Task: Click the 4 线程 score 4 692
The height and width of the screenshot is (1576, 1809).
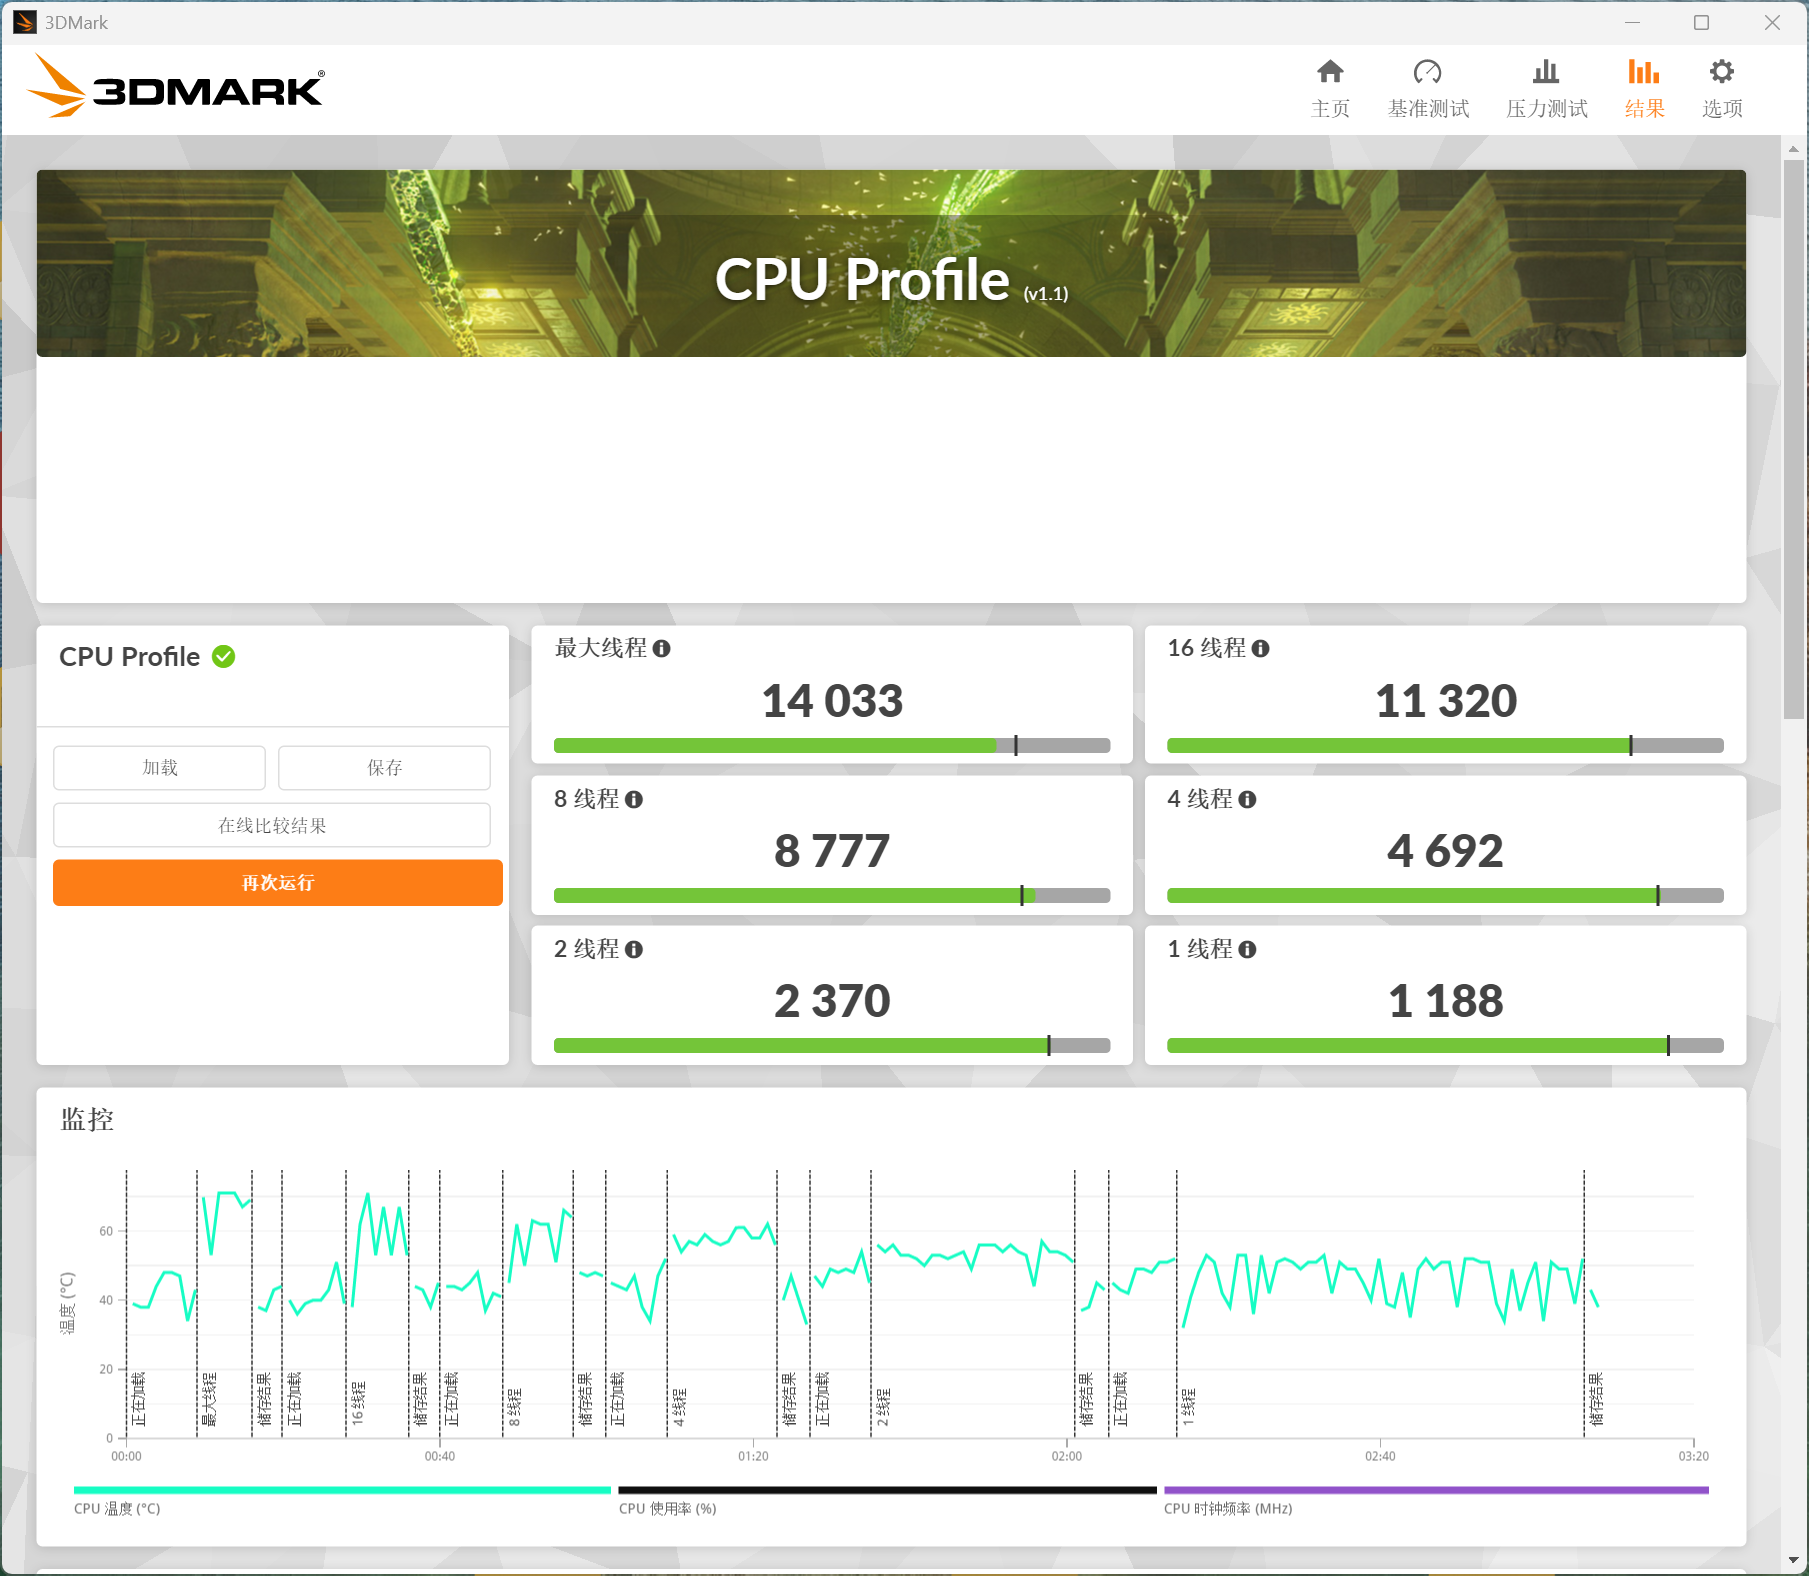Action: point(1445,851)
